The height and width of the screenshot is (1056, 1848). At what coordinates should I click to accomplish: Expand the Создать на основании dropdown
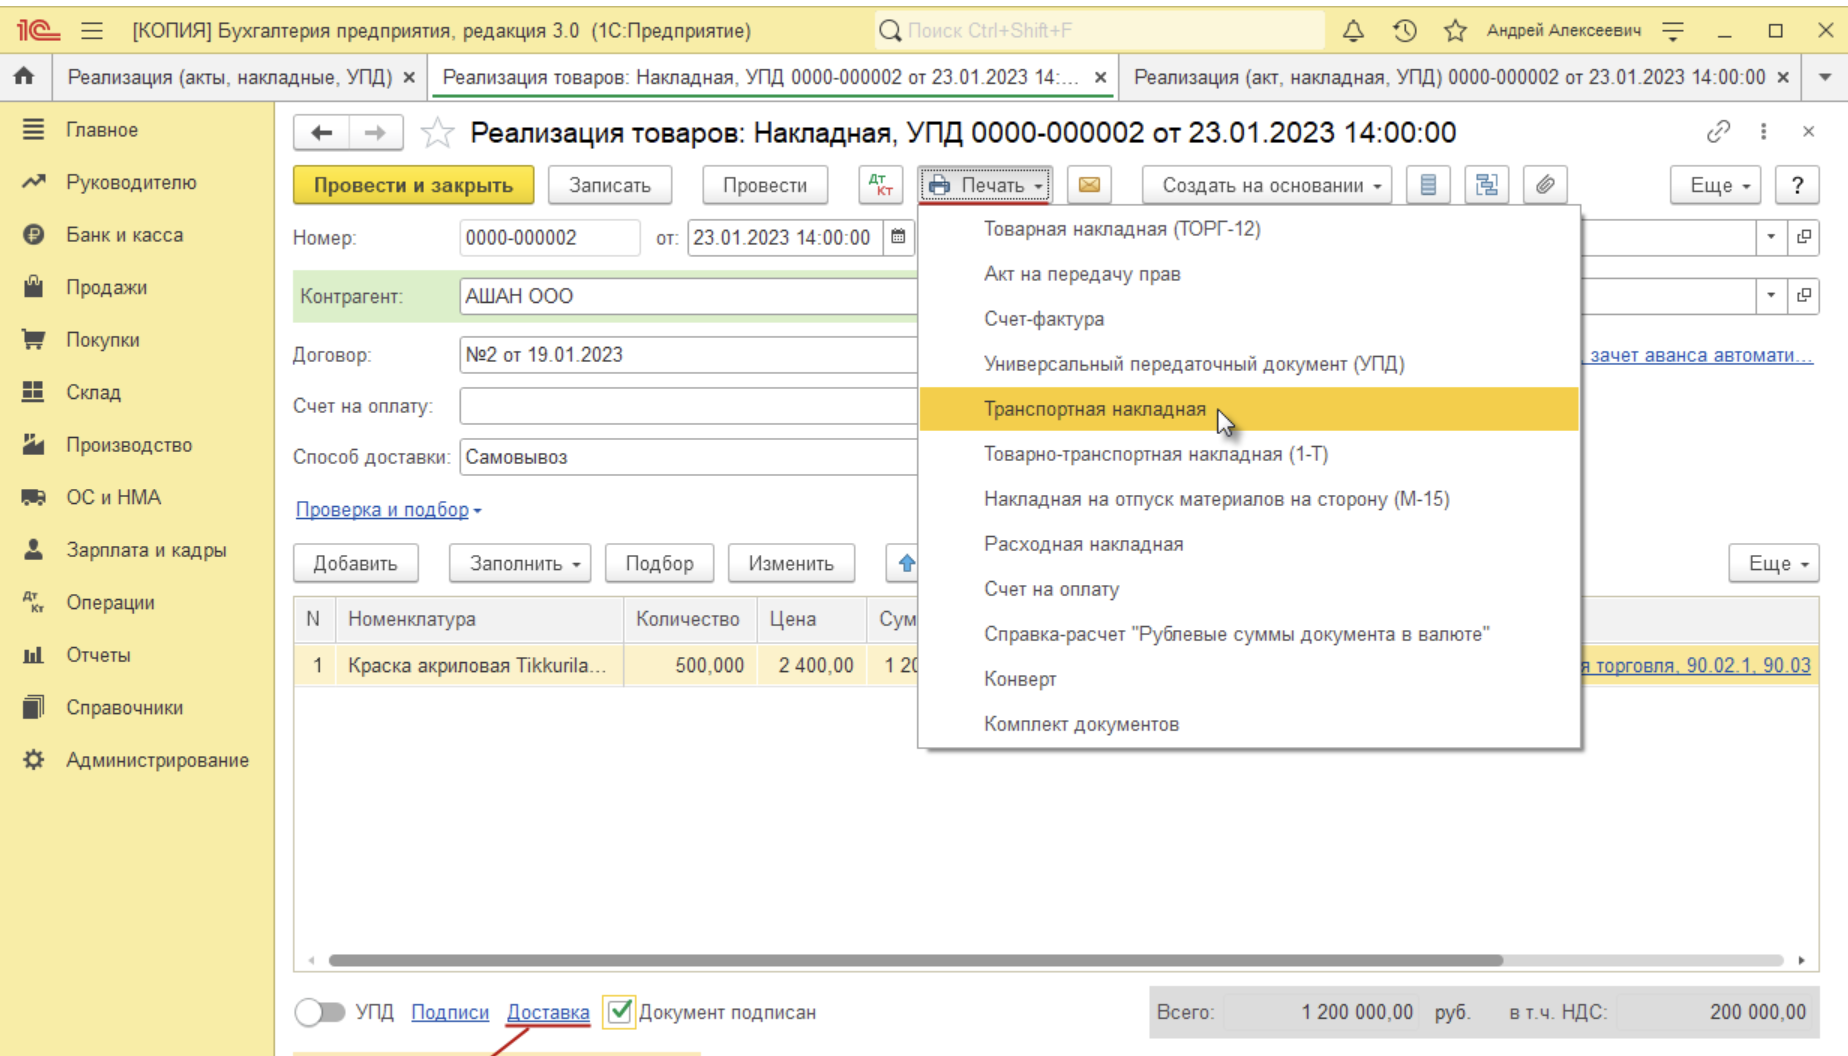coord(1267,185)
